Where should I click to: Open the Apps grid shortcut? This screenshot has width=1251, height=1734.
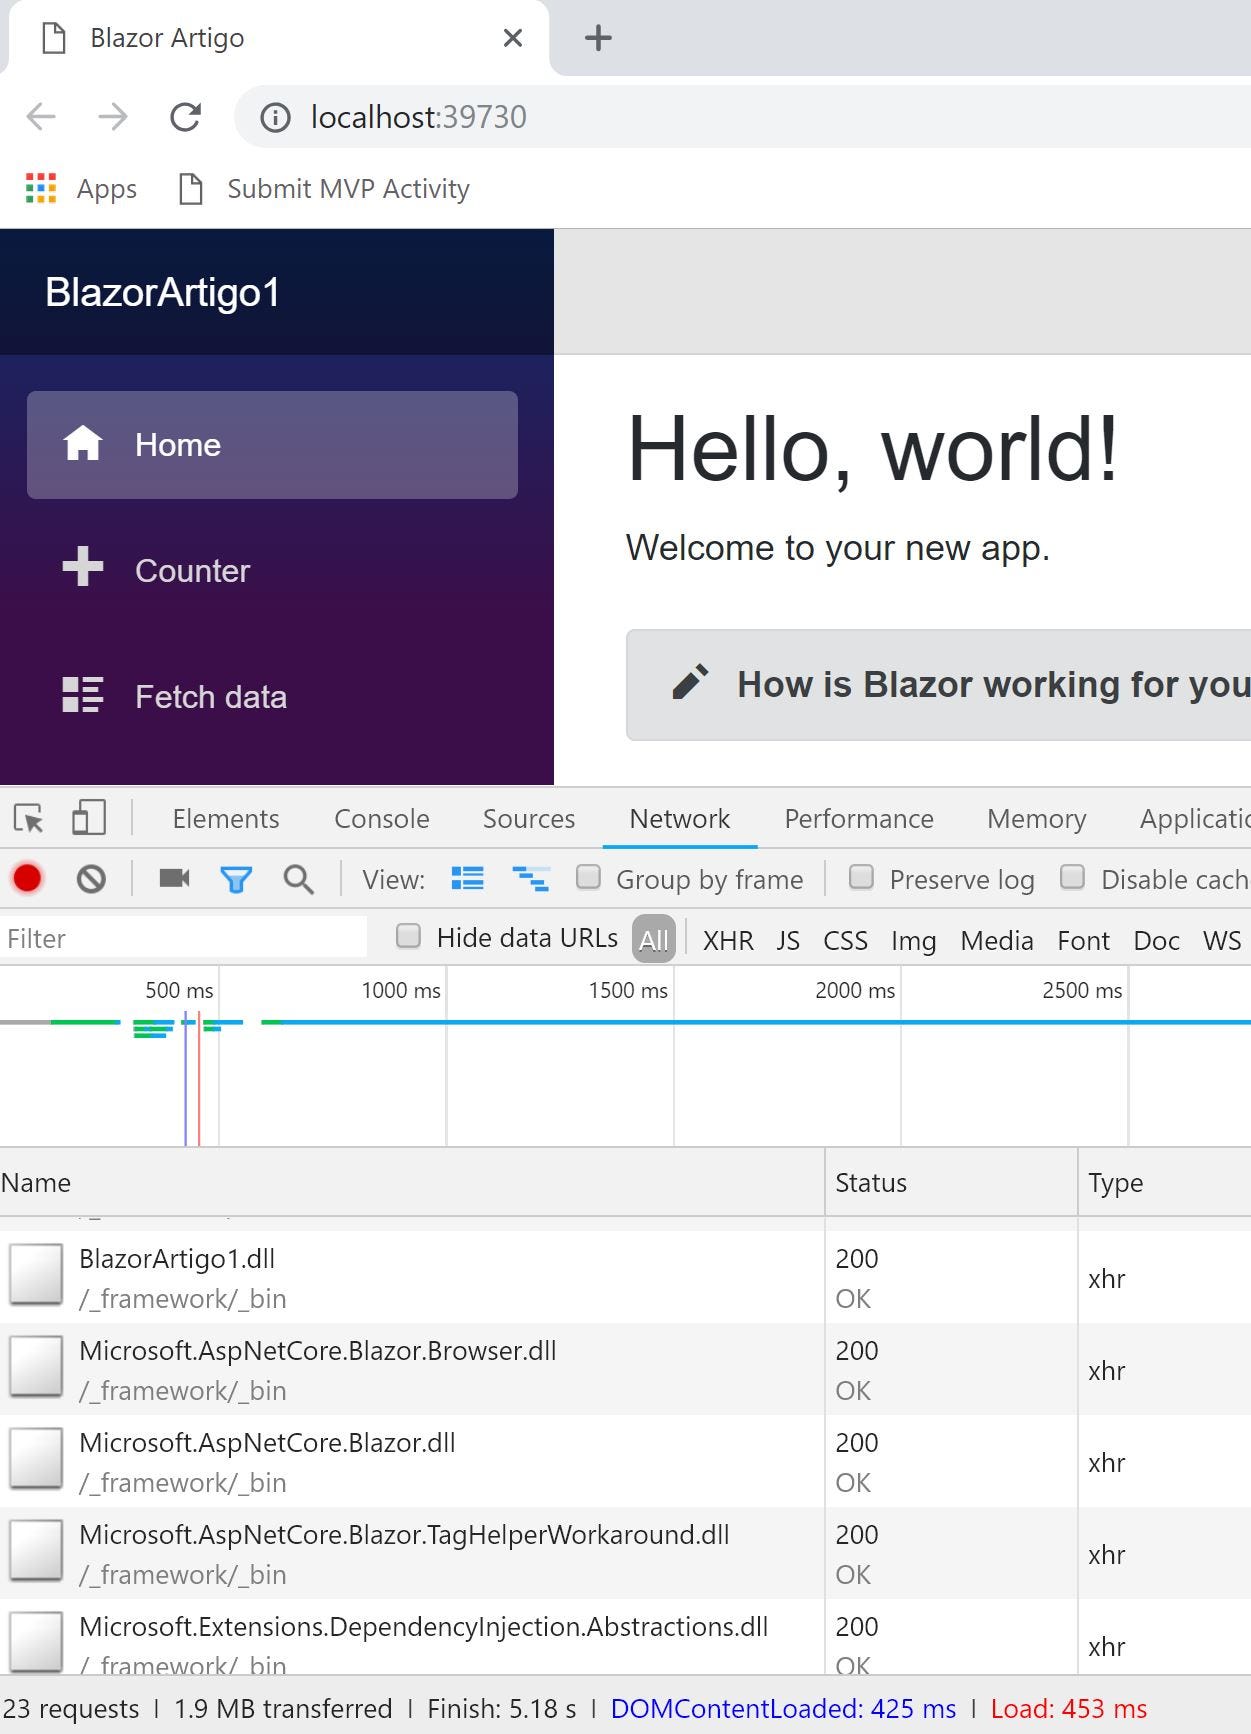(x=80, y=188)
